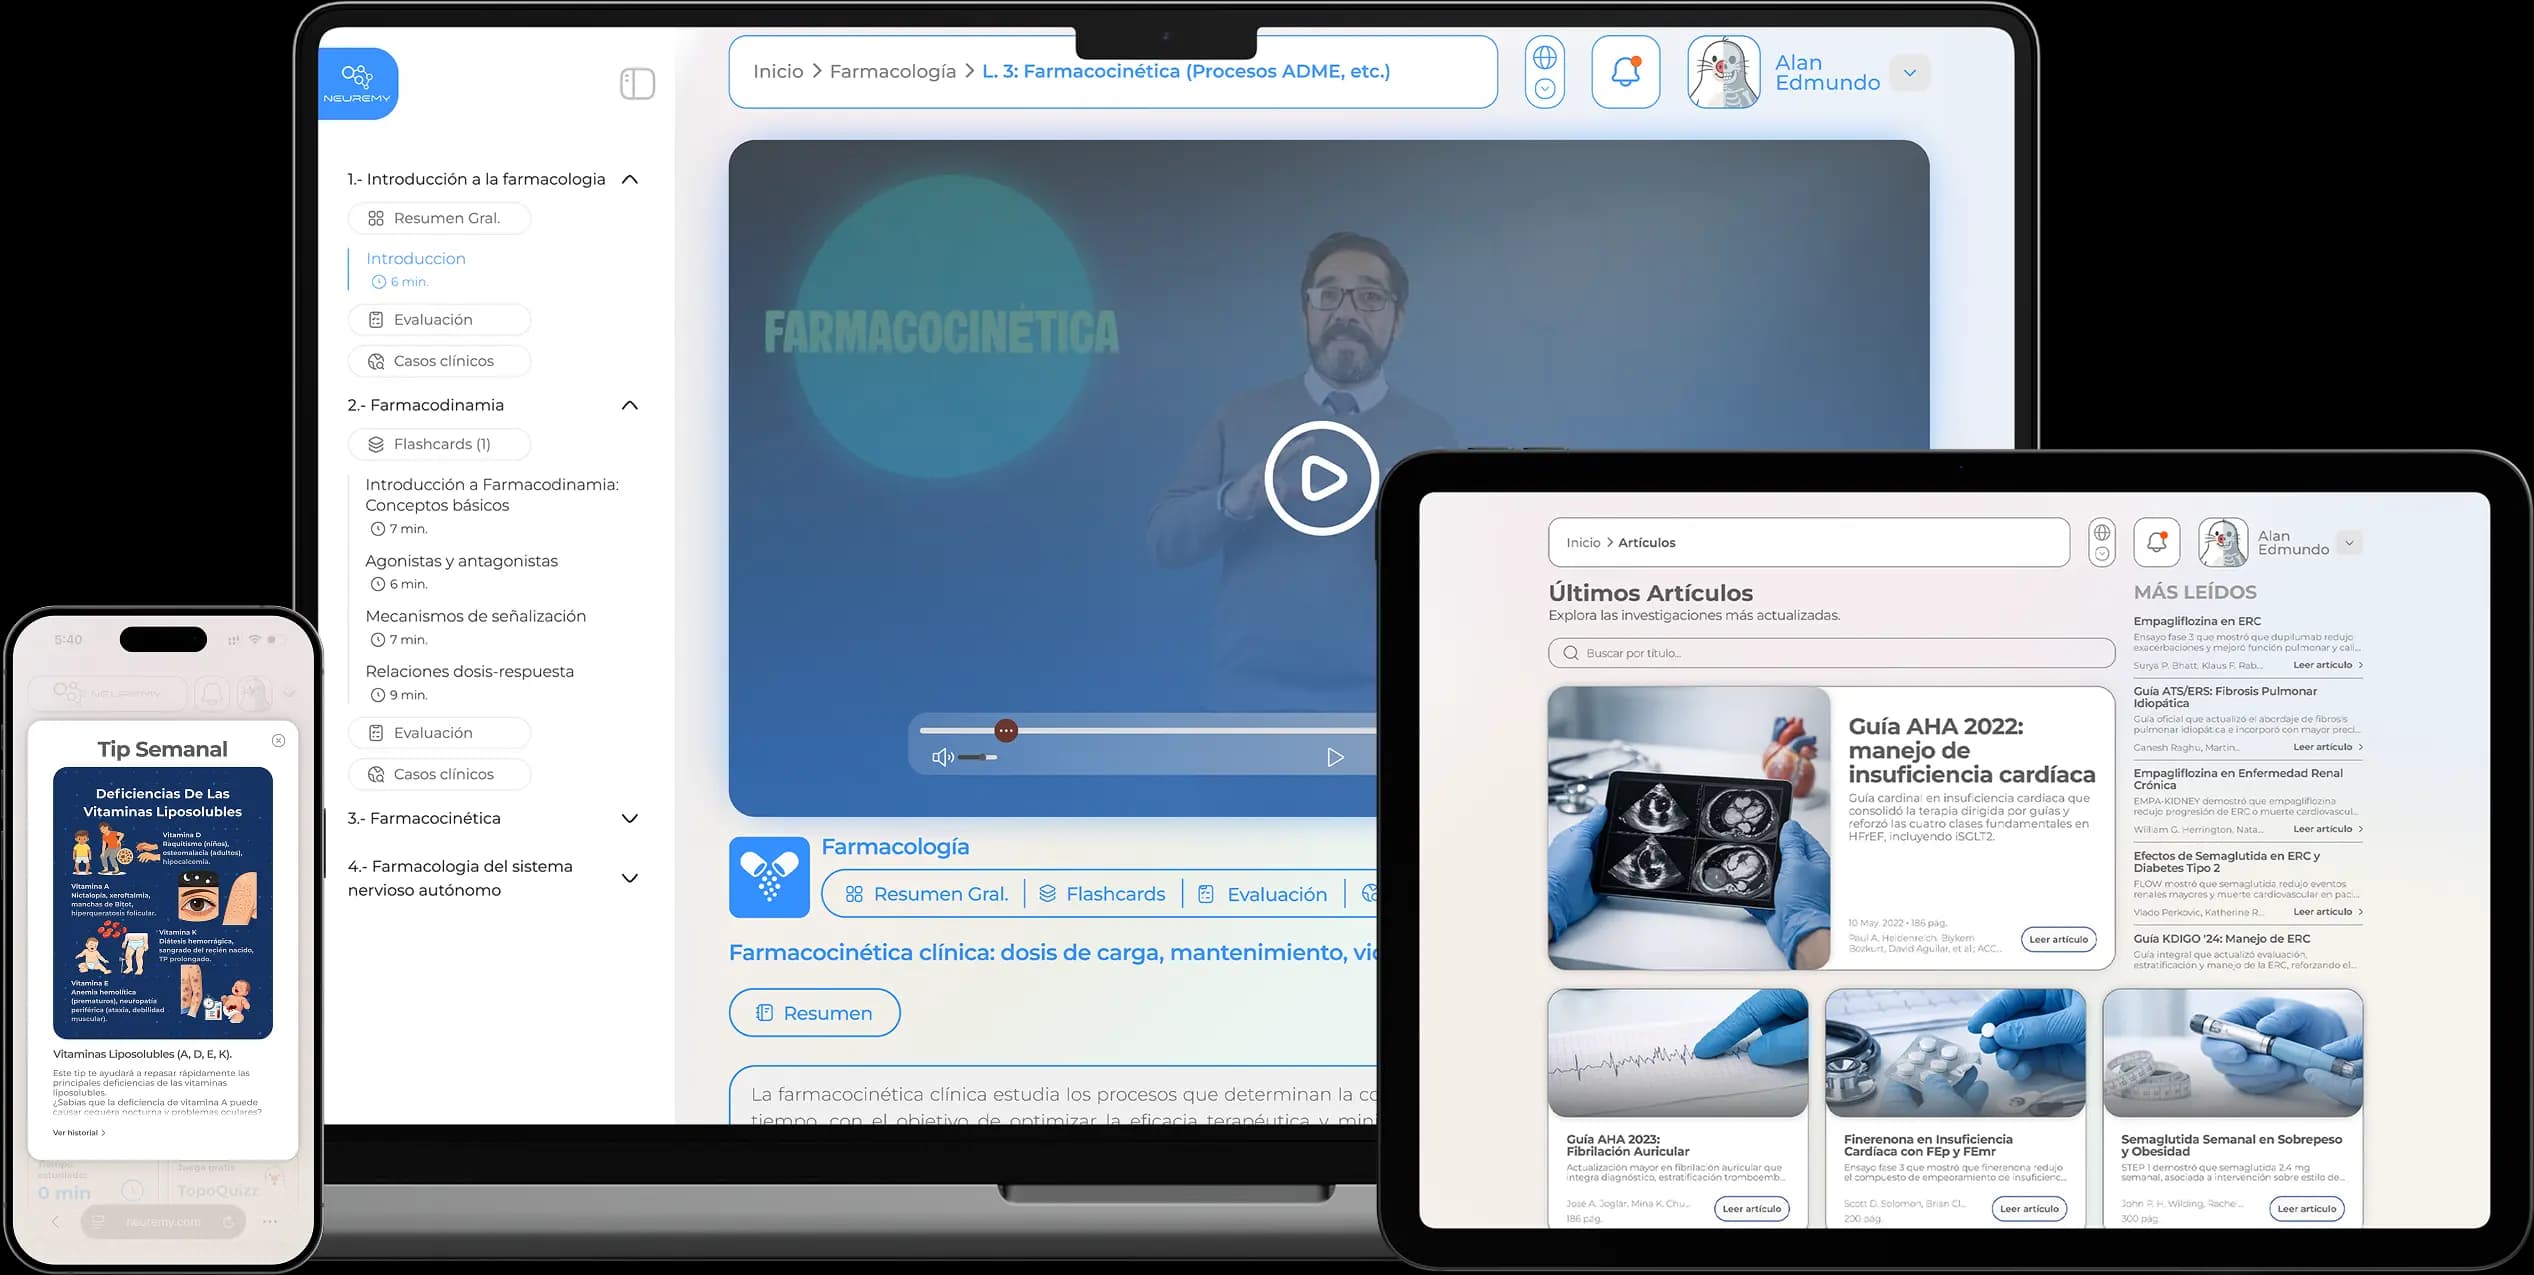Switch to Evaluación tab below video
This screenshot has width=2534, height=1275.
click(1262, 894)
